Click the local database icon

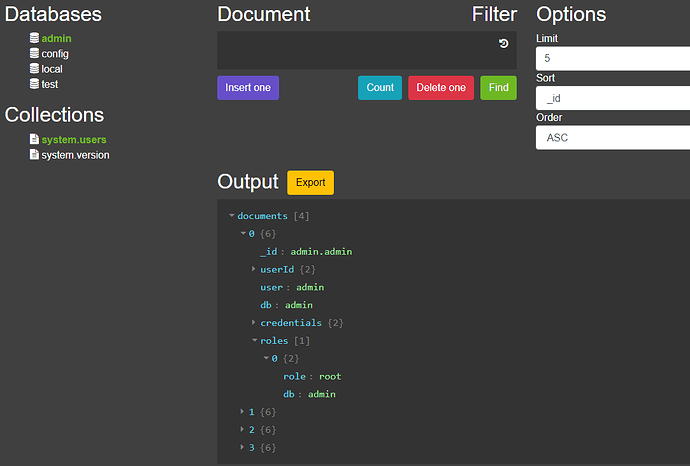click(34, 69)
